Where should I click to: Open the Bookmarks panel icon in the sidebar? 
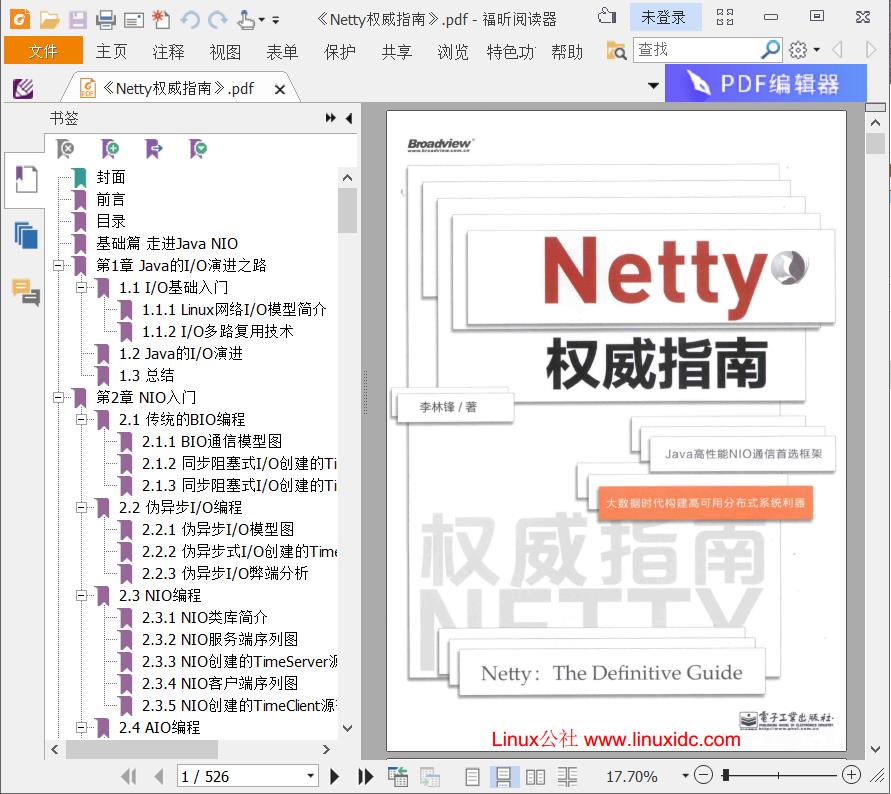point(26,180)
